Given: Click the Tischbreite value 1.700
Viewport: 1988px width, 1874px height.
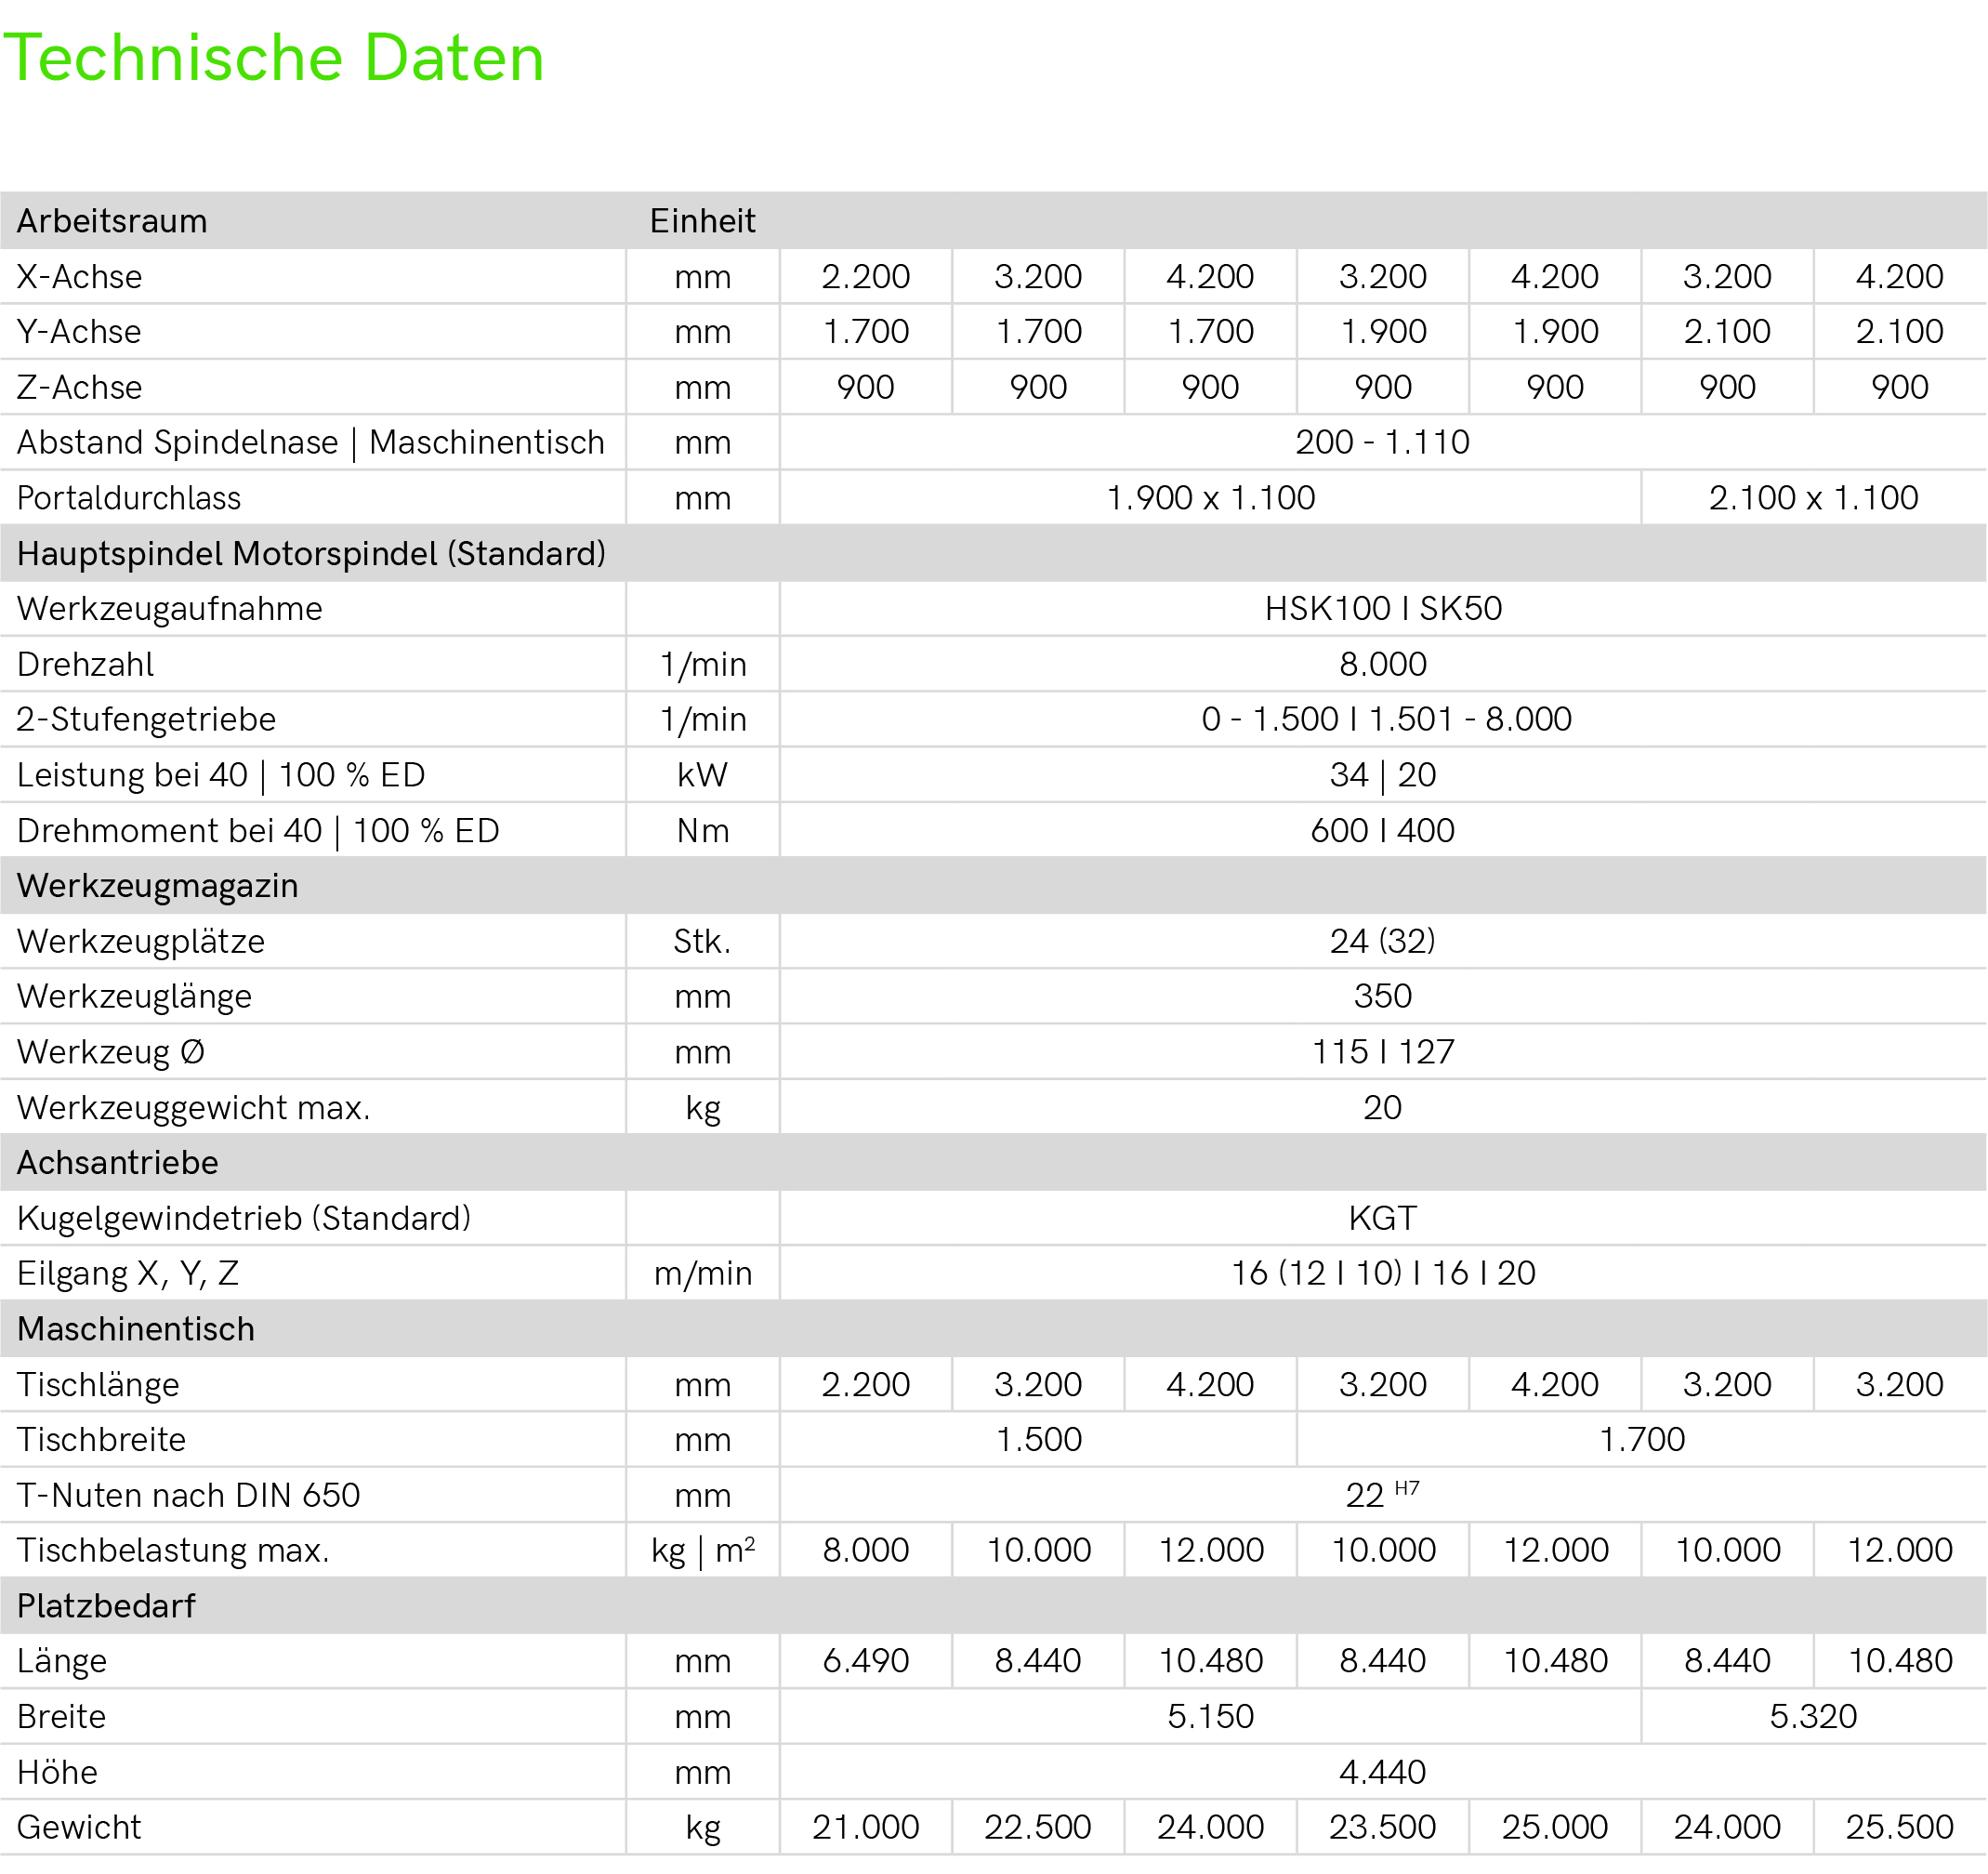Looking at the screenshot, I should tap(1642, 1440).
